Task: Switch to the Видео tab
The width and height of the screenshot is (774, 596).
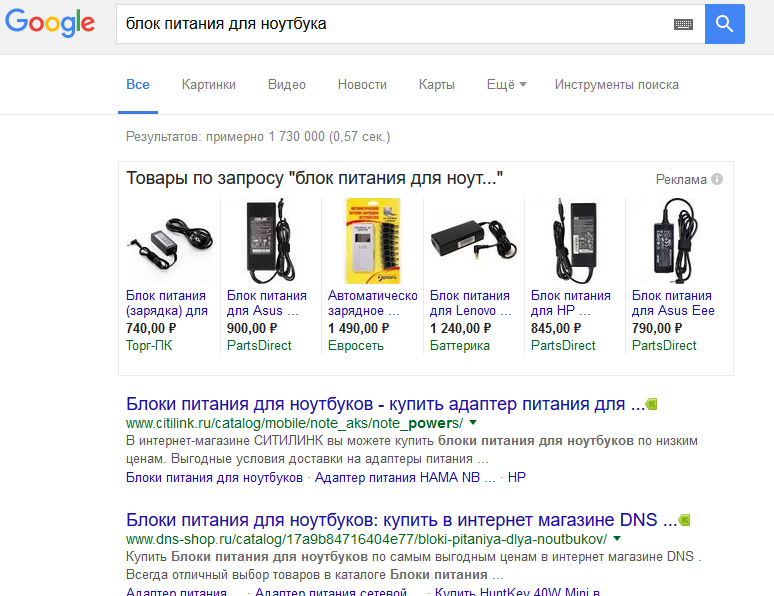Action: (286, 84)
